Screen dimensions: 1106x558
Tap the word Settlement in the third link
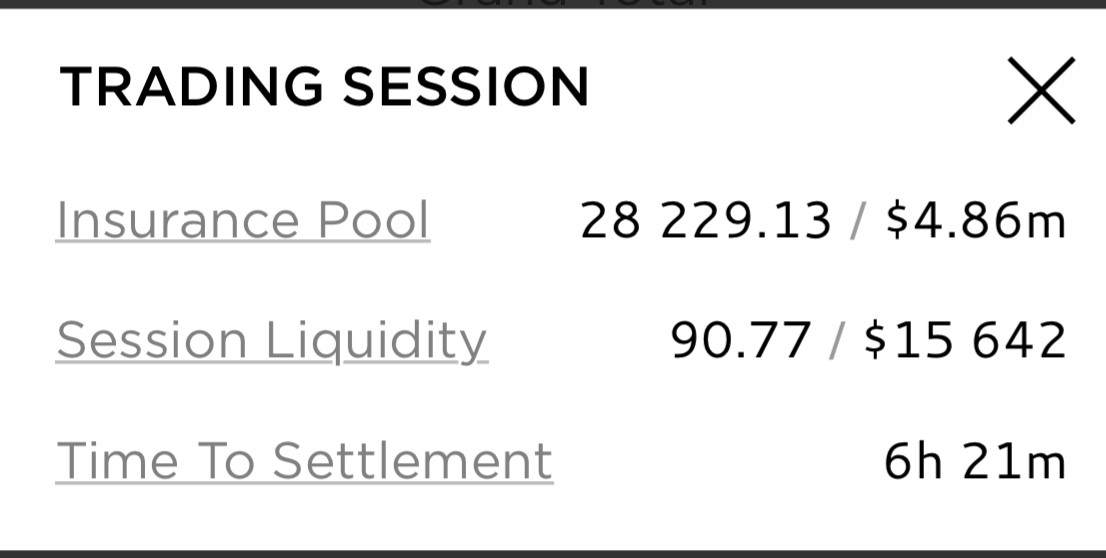[412, 461]
